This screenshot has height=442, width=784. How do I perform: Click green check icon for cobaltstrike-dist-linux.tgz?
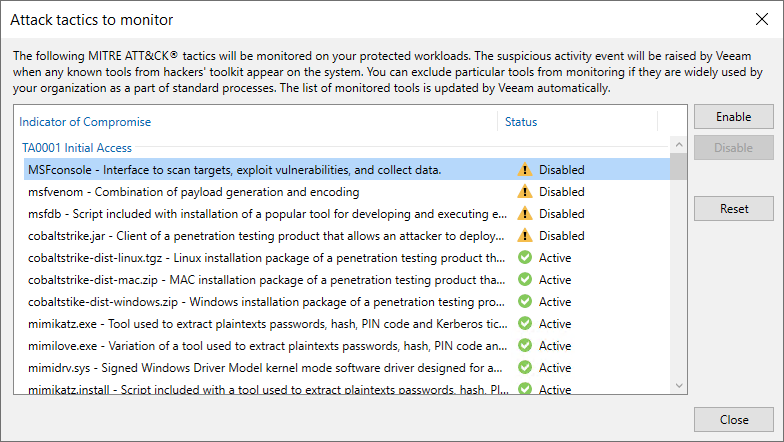525,258
